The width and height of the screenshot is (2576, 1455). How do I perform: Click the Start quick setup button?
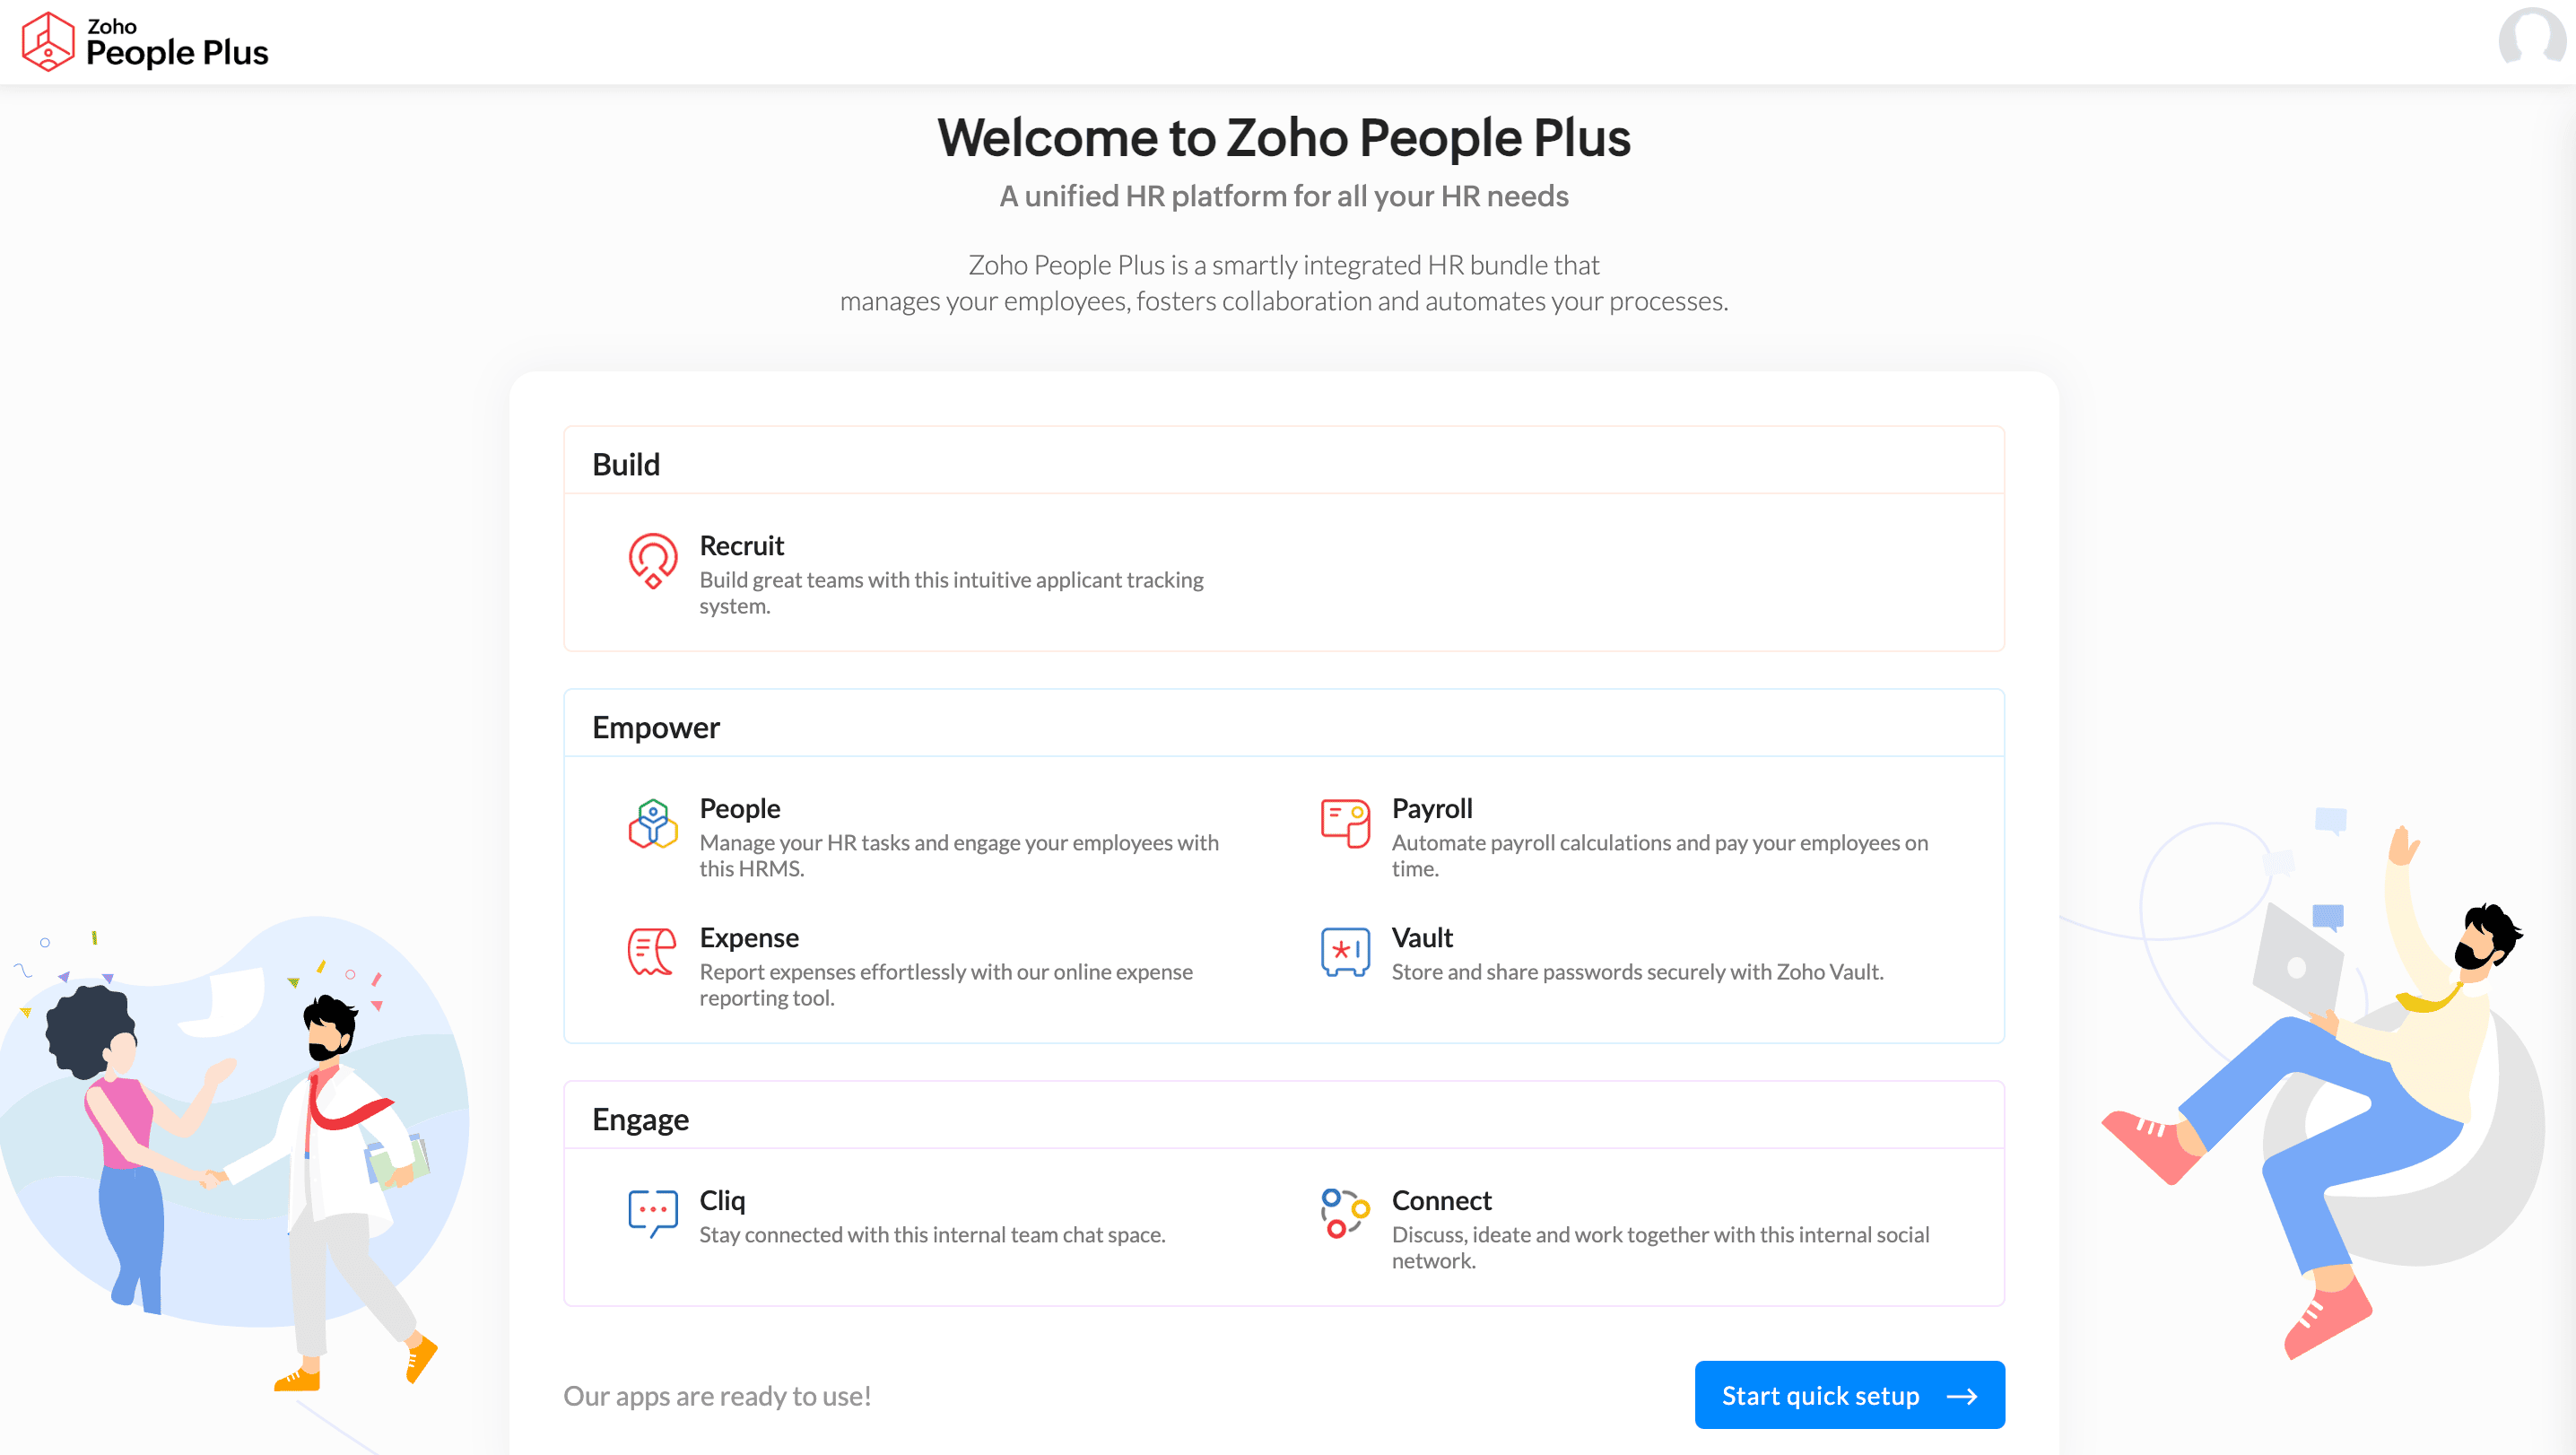[1849, 1394]
